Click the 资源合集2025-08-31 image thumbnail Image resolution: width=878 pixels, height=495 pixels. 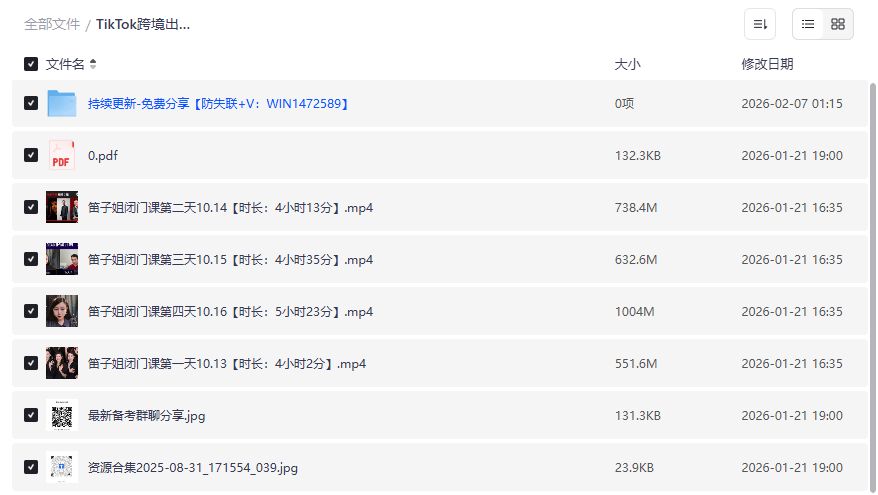click(62, 467)
